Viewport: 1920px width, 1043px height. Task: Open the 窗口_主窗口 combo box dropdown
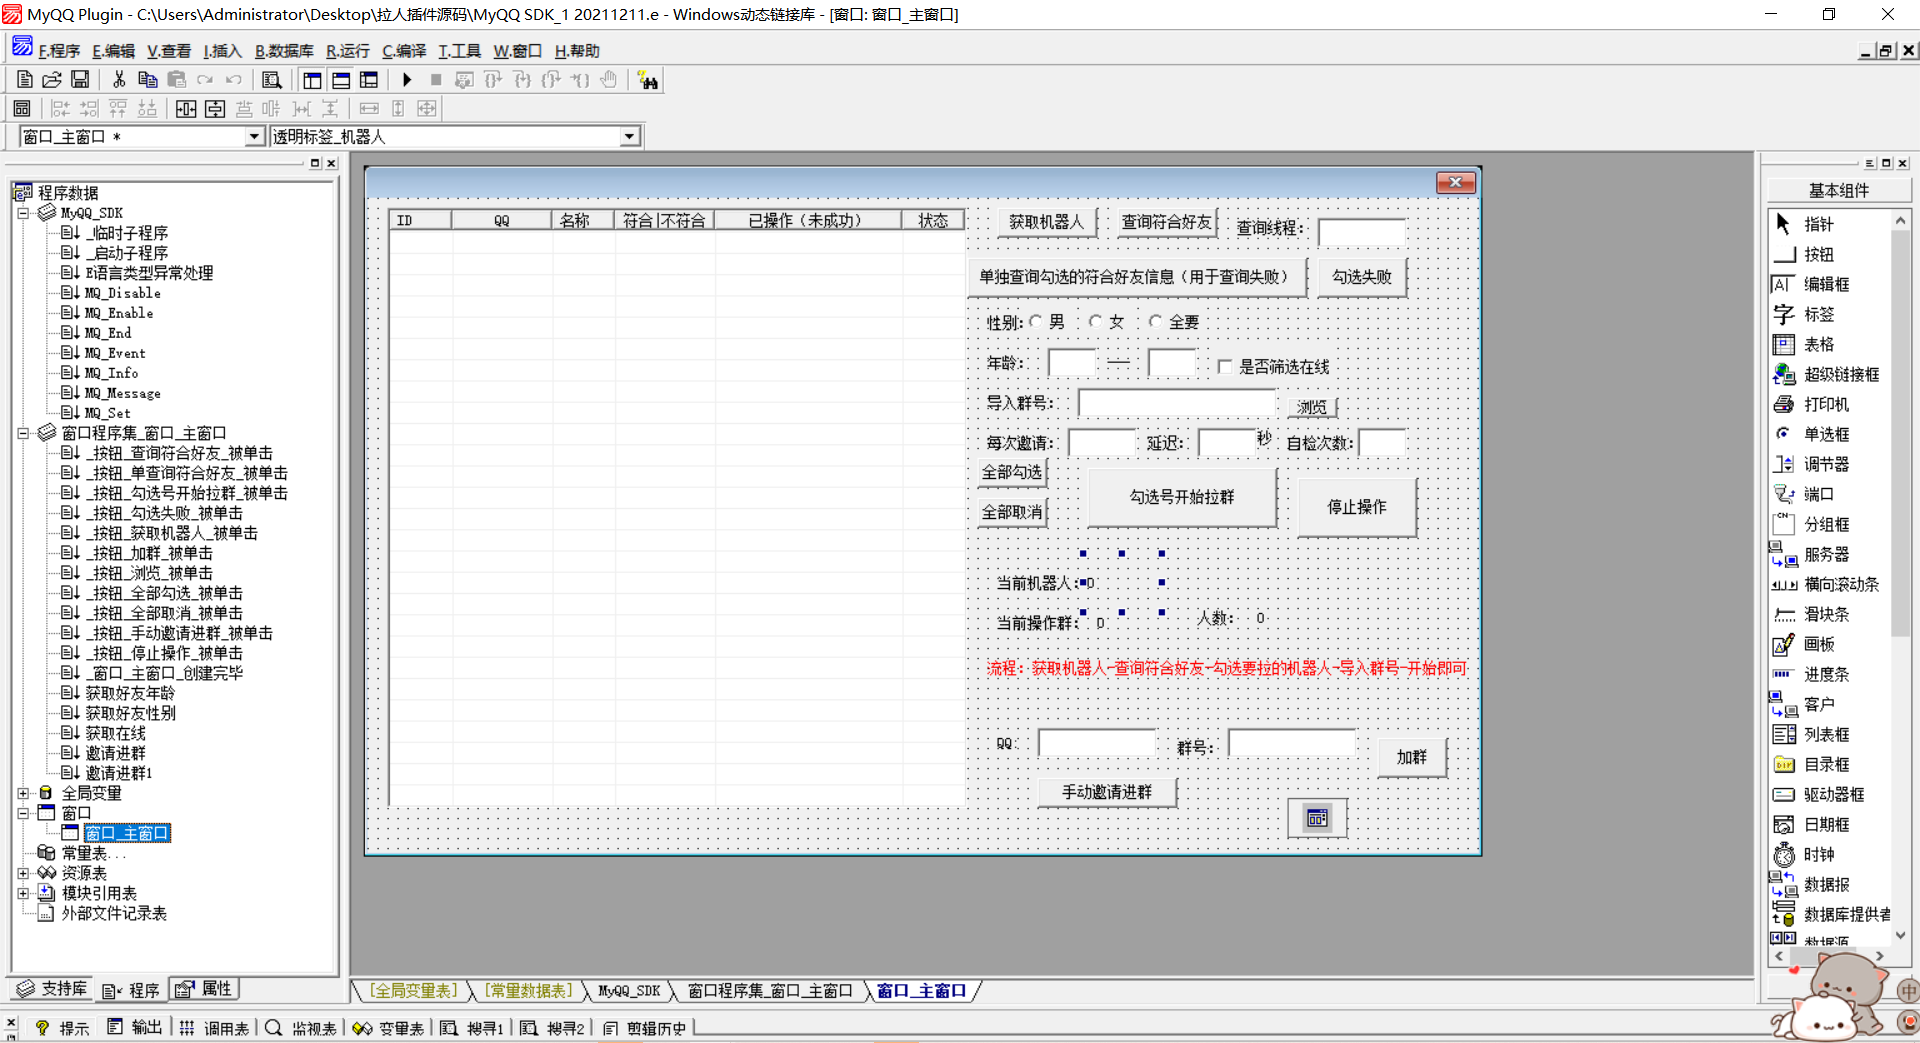tap(254, 137)
